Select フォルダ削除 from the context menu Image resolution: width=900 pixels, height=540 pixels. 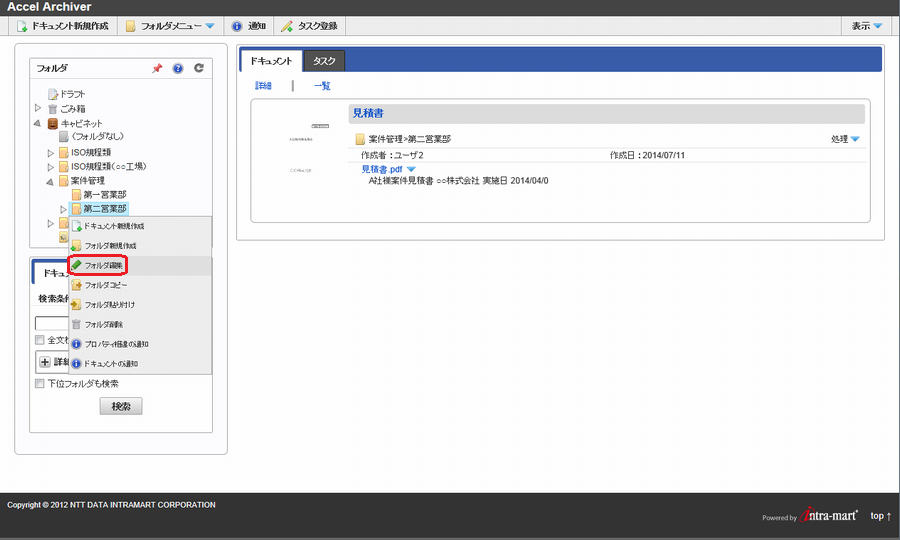pos(104,325)
